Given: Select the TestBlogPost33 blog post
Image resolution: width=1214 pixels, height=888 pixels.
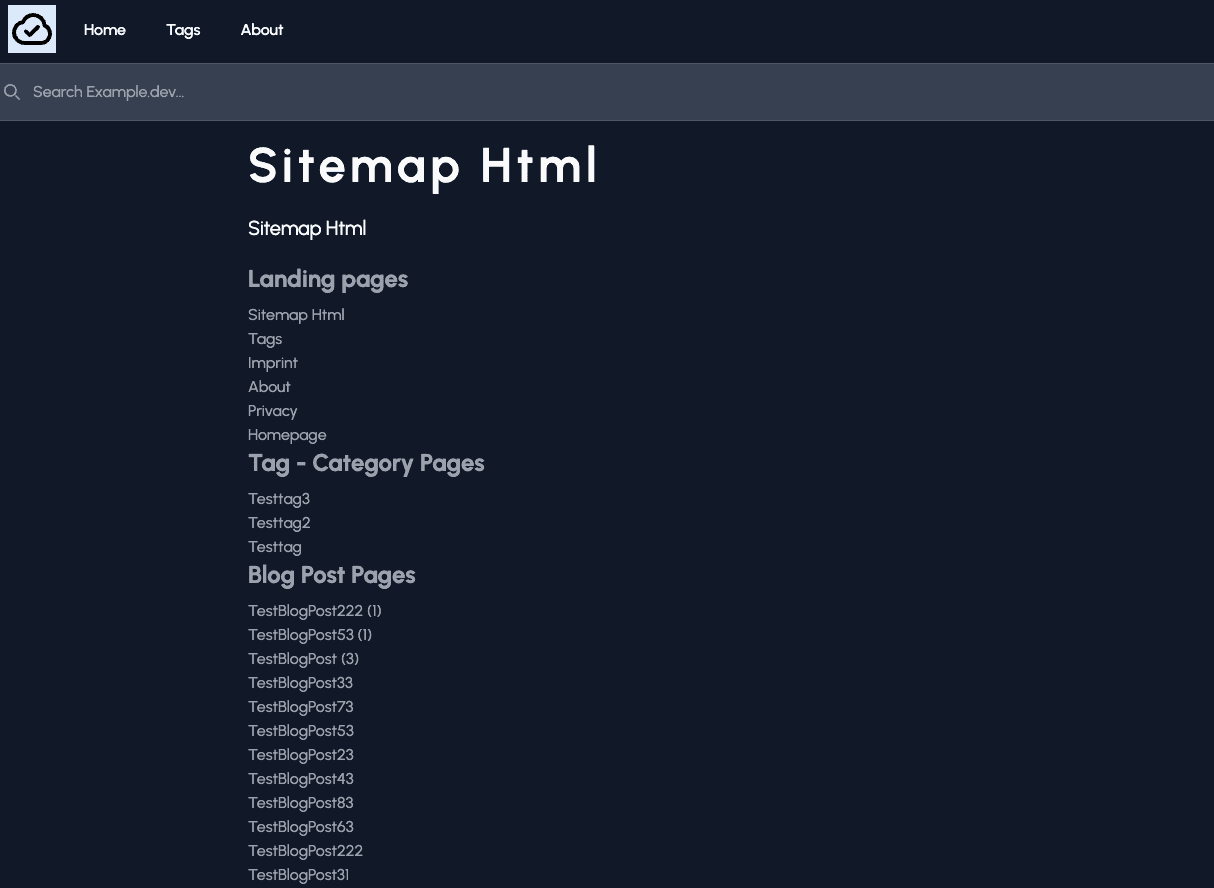Looking at the screenshot, I should (300, 683).
